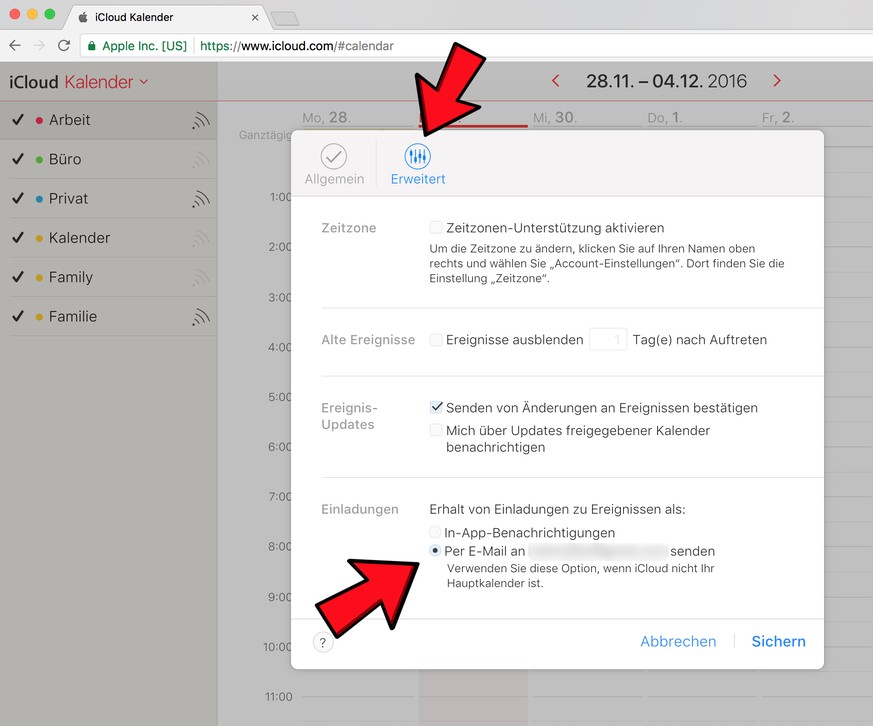Select the Privat calendar name
873x726 pixels.
point(68,198)
